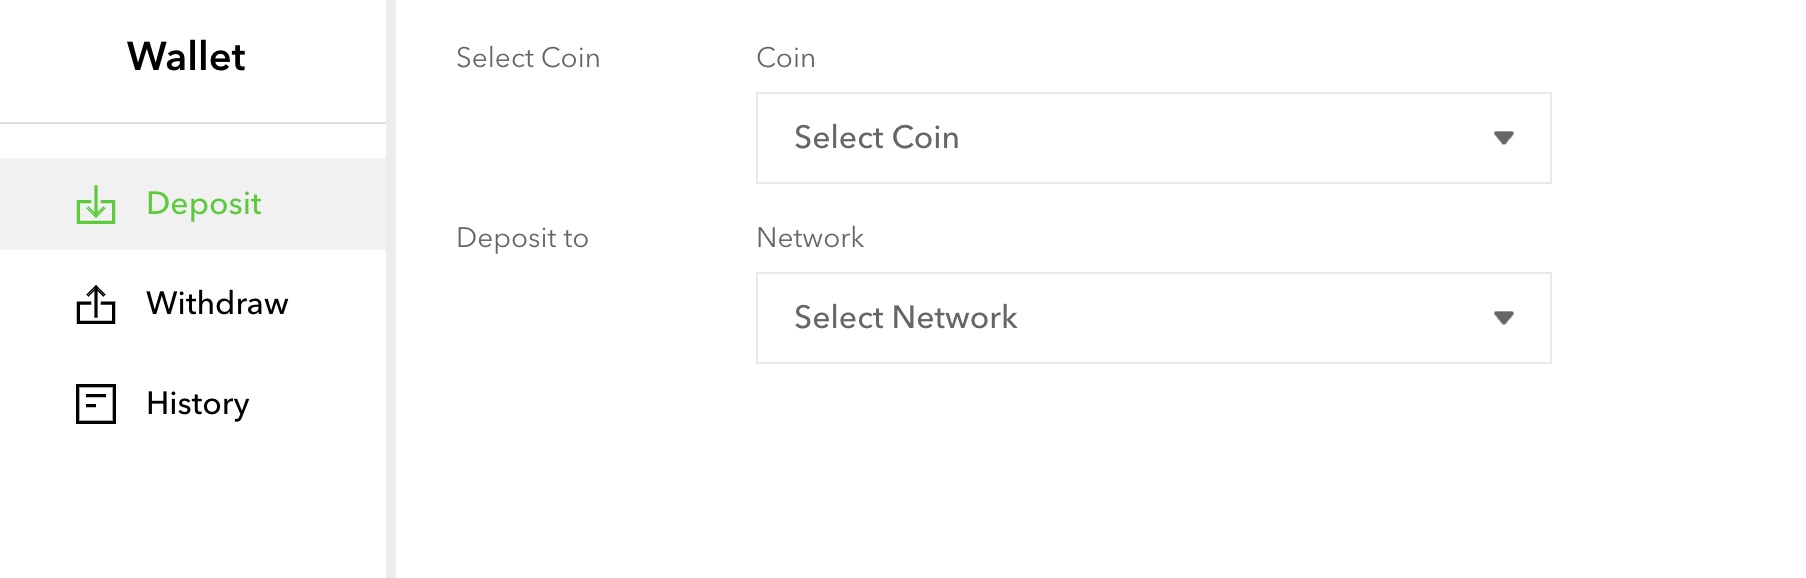The height and width of the screenshot is (578, 1806).
Task: Expand the Select Coin dropdown arrow
Action: (1503, 138)
